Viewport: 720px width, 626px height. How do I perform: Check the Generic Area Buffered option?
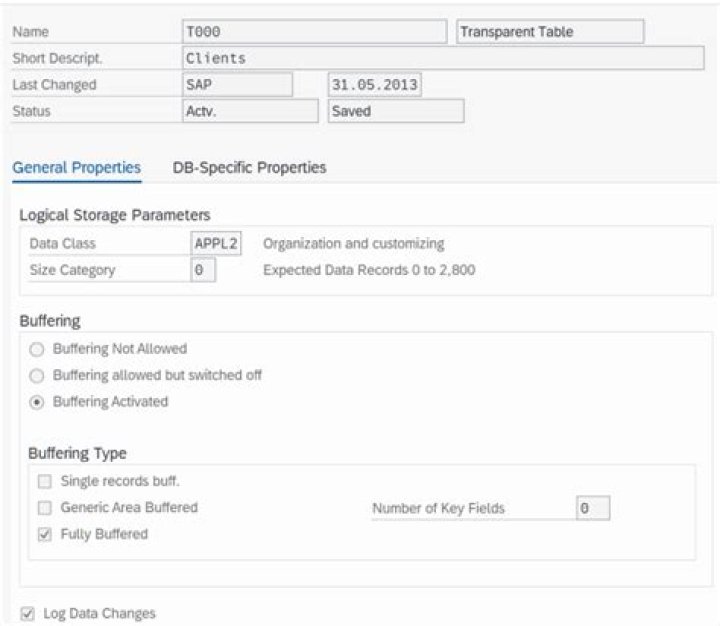click(x=44, y=508)
